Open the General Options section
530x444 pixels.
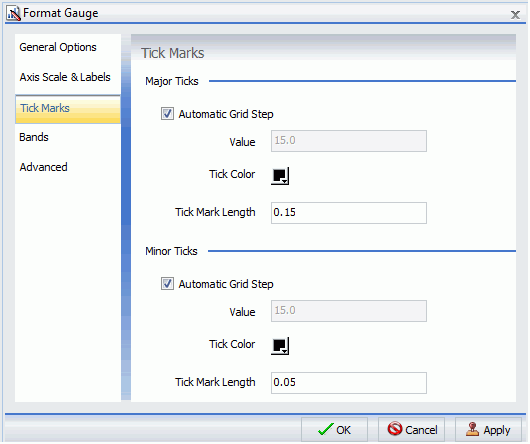coord(58,47)
